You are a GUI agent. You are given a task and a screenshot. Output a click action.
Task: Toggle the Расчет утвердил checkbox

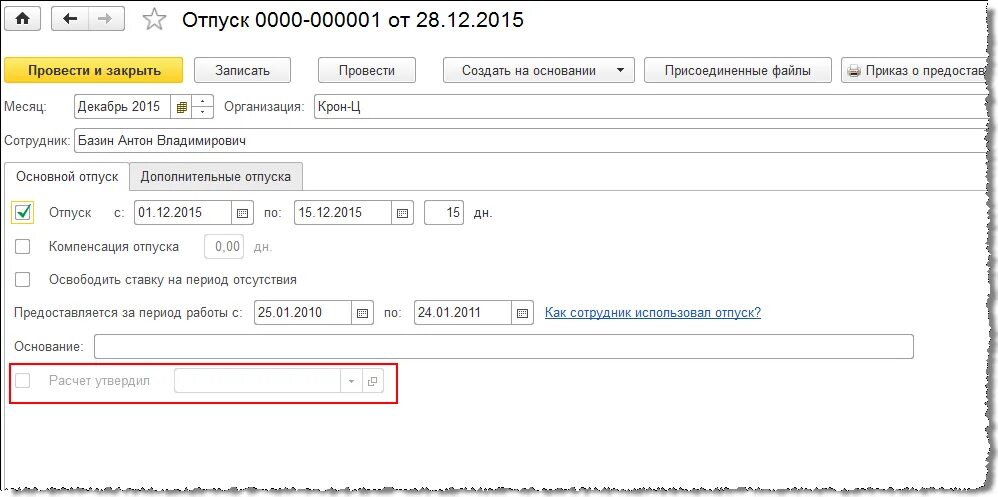22,381
